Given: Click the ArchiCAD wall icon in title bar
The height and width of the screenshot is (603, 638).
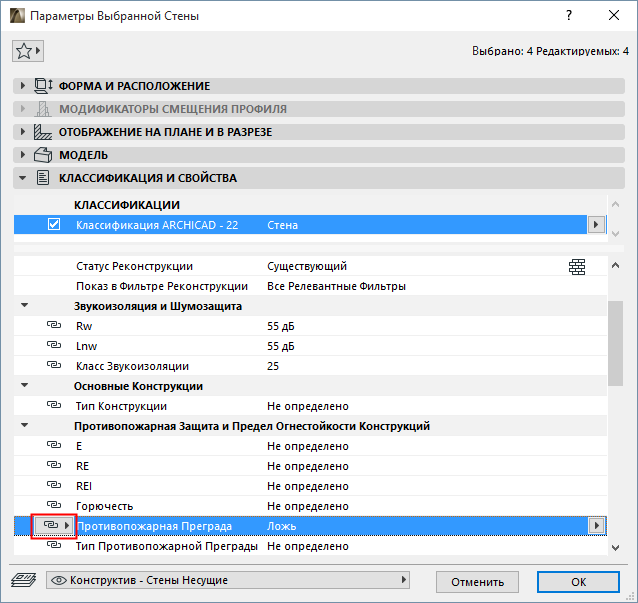Looking at the screenshot, I should tap(17, 15).
